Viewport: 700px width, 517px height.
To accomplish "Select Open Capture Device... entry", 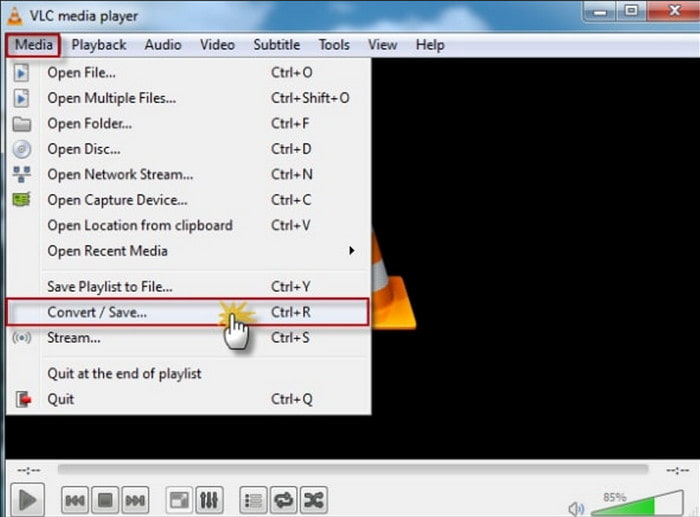I will 188,200.
